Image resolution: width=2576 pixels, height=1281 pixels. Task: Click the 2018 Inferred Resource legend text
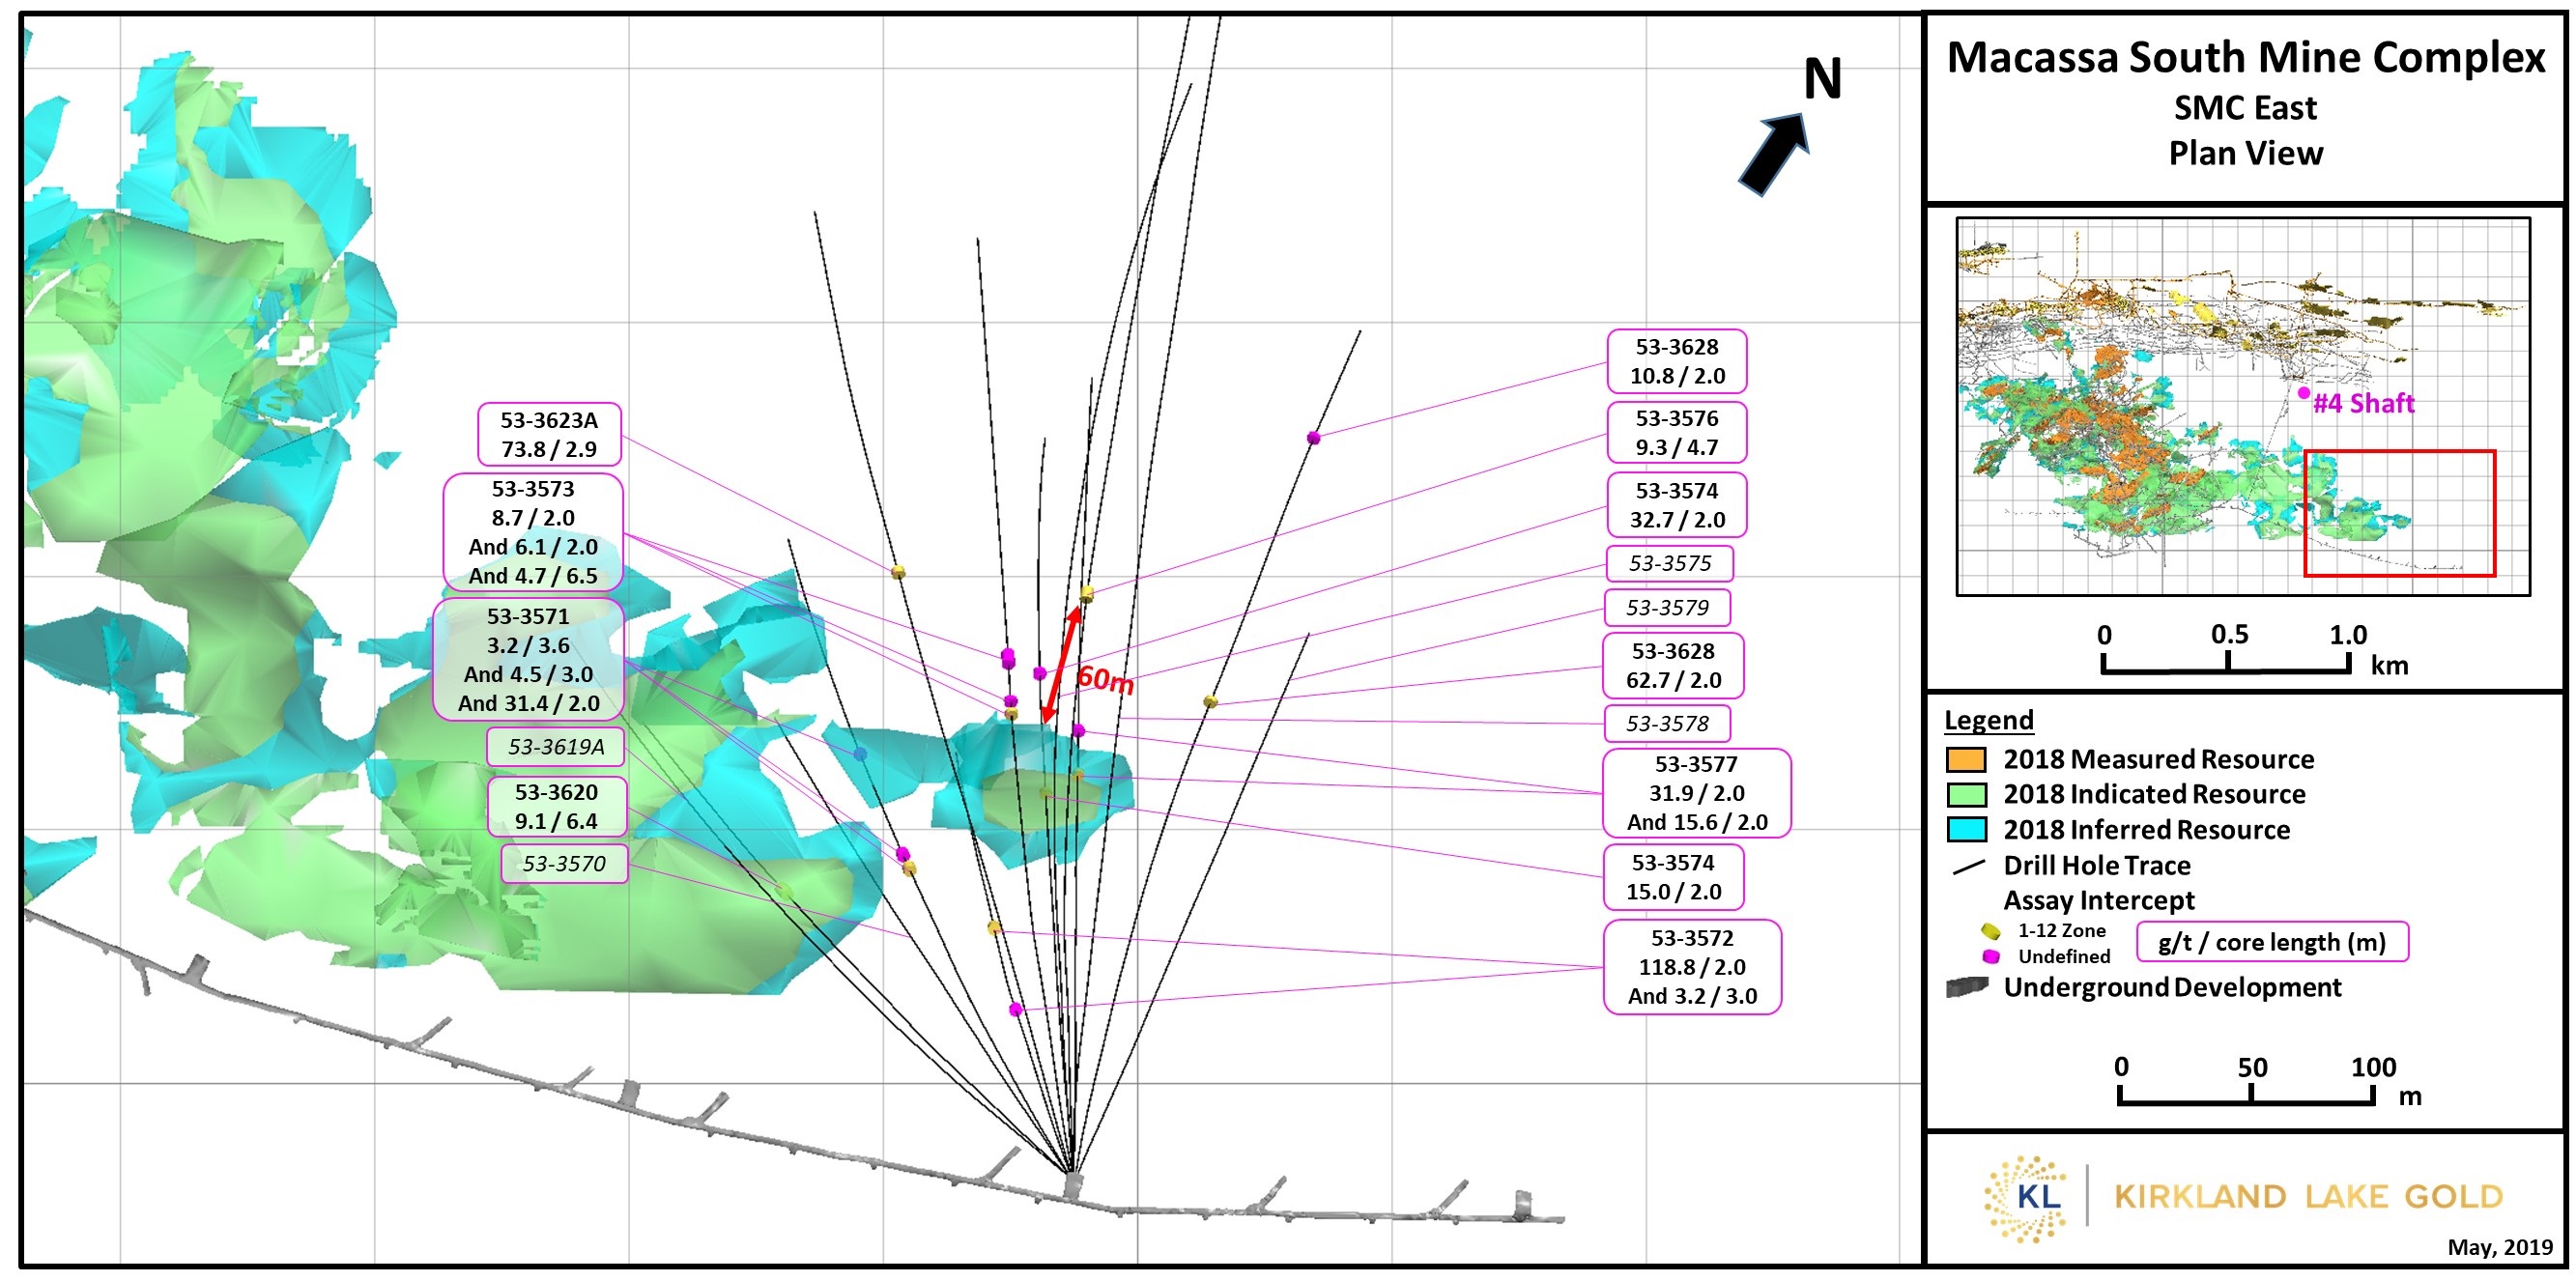click(2146, 830)
